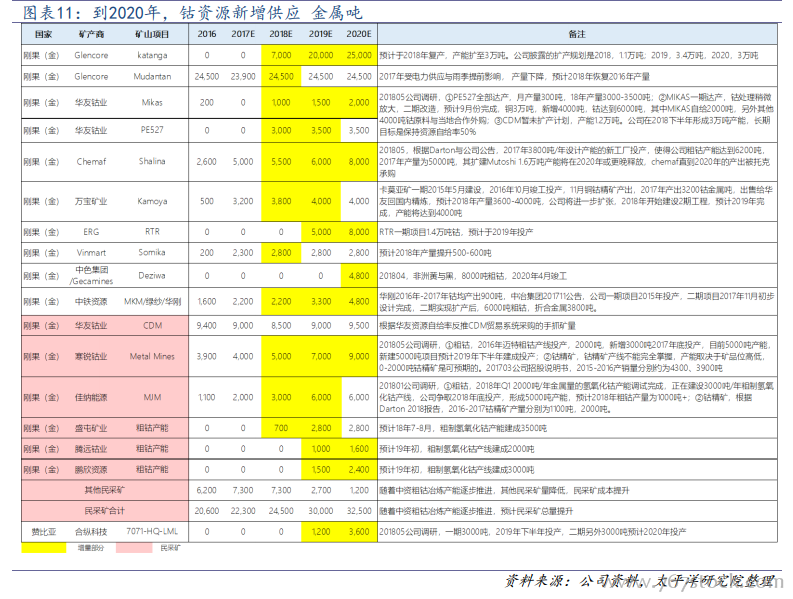Click the 2016 column header
This screenshot has height=599, width=793.
(207, 34)
